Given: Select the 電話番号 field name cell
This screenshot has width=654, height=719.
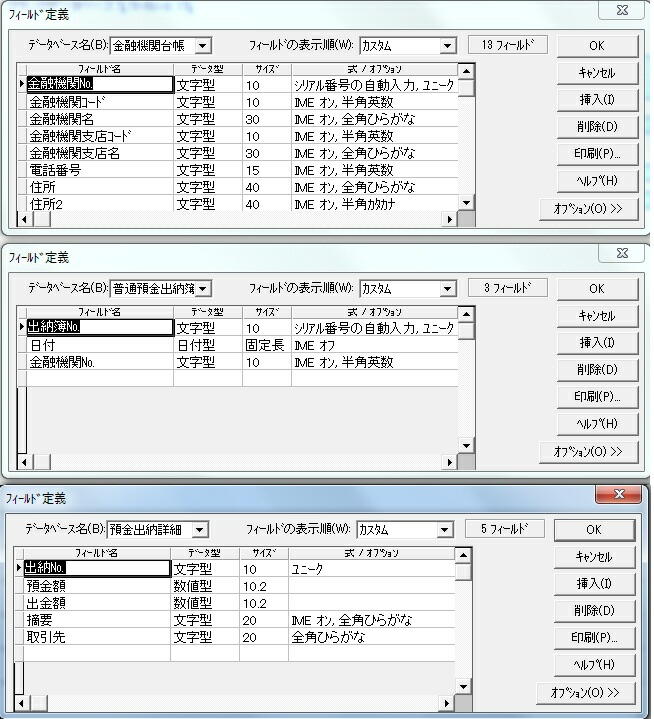Looking at the screenshot, I should 100,170.
